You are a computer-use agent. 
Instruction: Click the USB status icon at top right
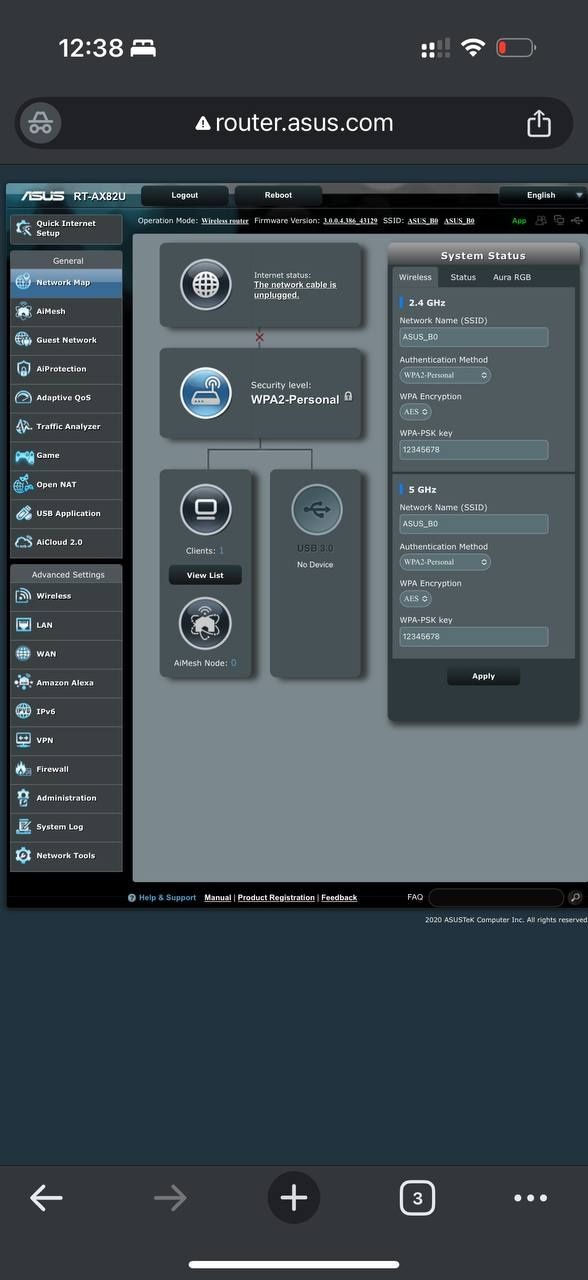click(x=576, y=220)
